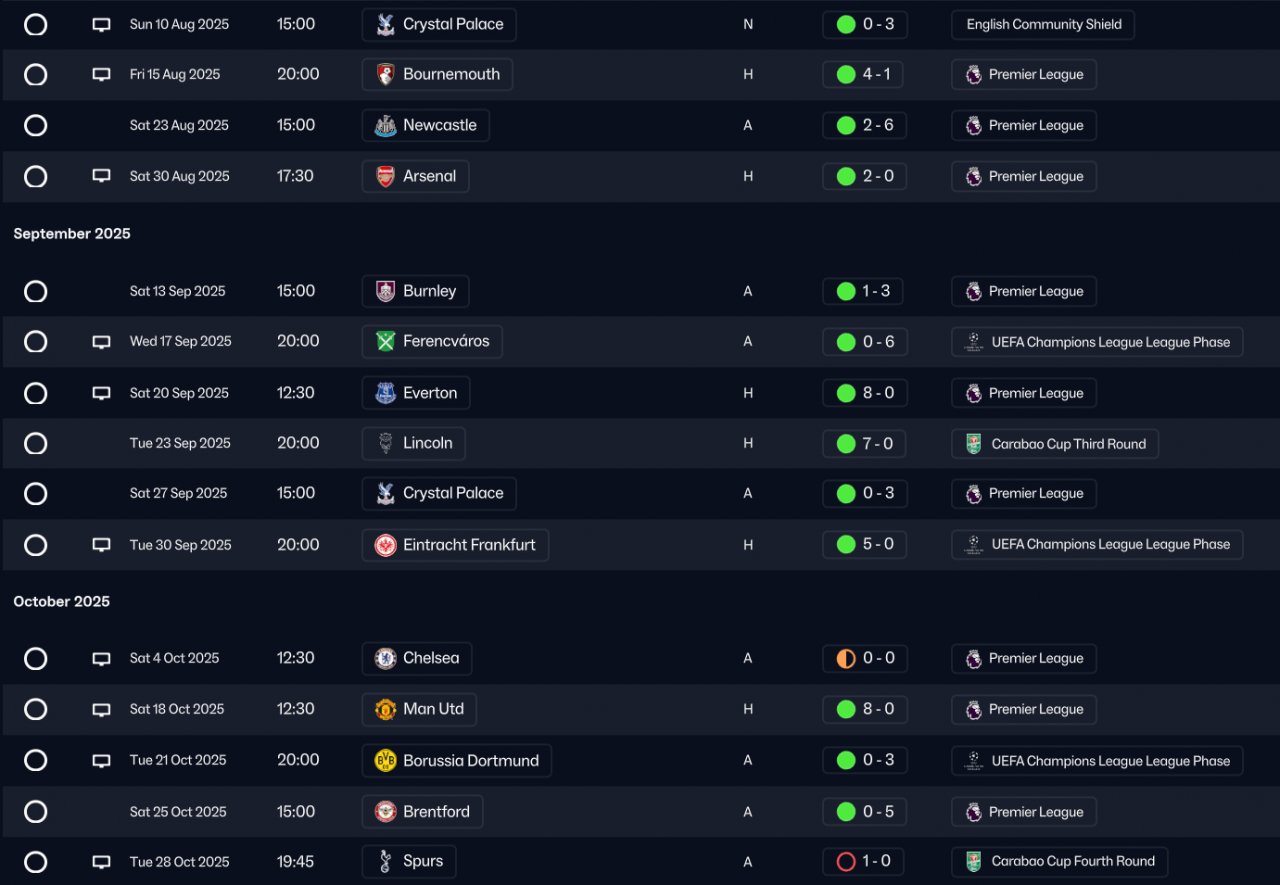Toggle the selection circle for Spurs fixture

[36, 862]
